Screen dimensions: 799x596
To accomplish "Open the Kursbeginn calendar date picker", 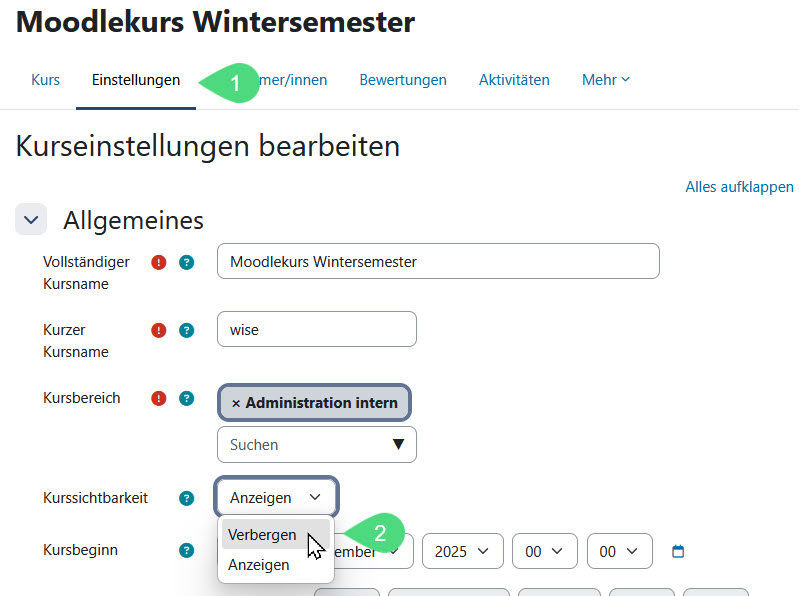I will [678, 551].
